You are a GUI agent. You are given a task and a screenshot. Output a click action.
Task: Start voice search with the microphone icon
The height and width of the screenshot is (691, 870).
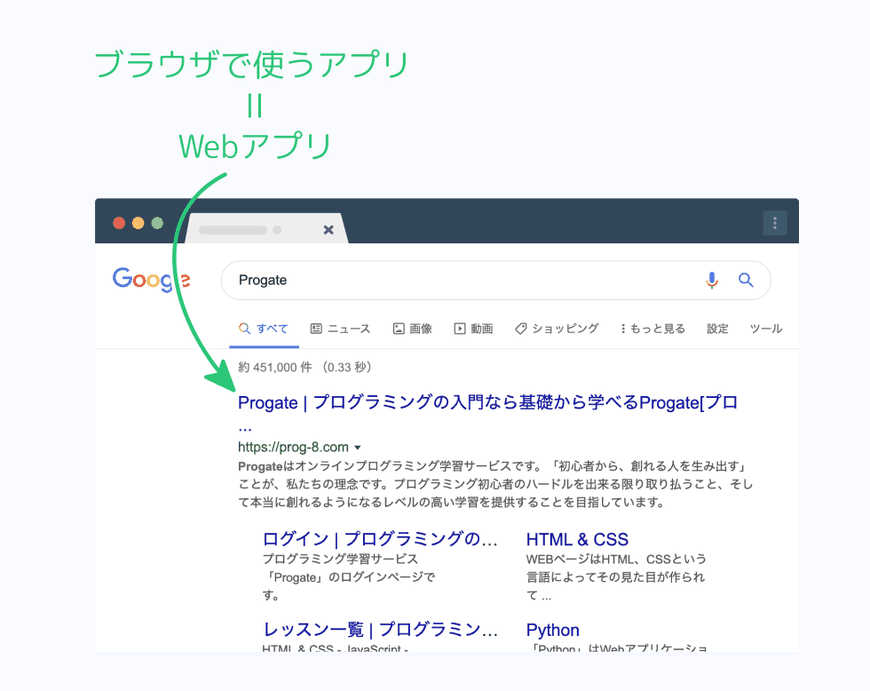tap(712, 280)
